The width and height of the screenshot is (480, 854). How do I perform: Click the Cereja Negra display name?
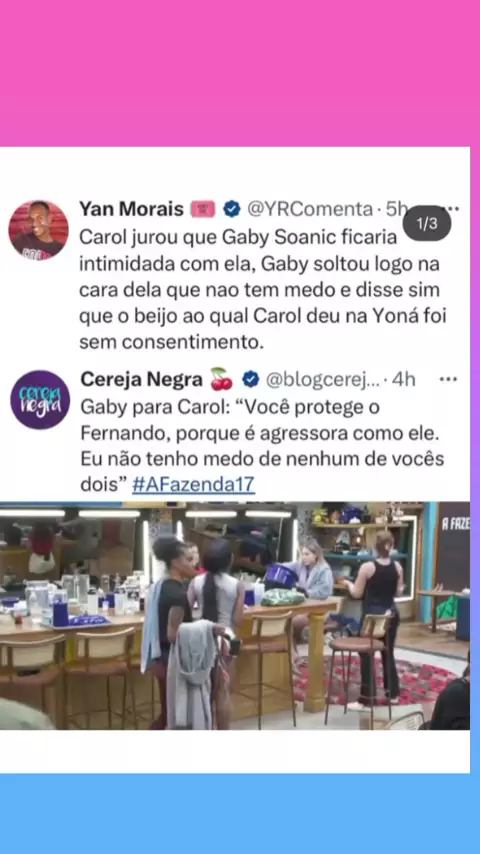click(142, 379)
